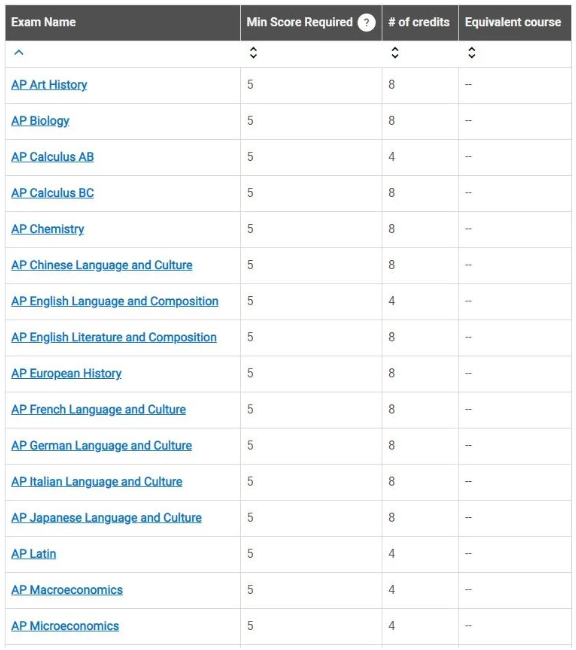This screenshot has width=576, height=650.
Task: Open the AP Biology exam link
Action: (40, 121)
